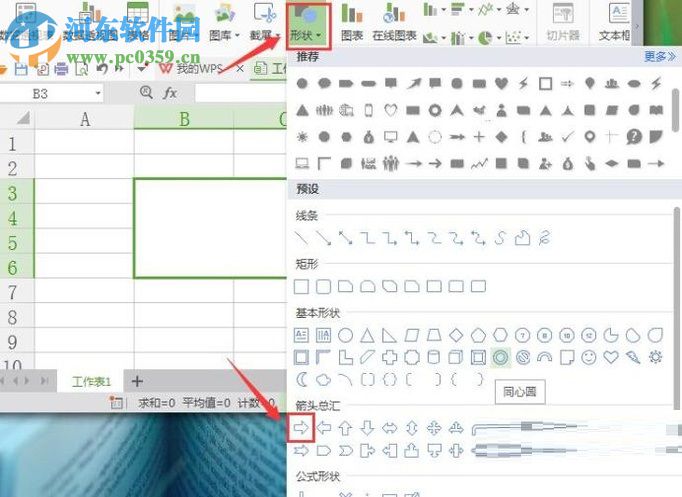The image size is (682, 497).
Task: Choose the parallelogram shape
Action: pos(411,335)
